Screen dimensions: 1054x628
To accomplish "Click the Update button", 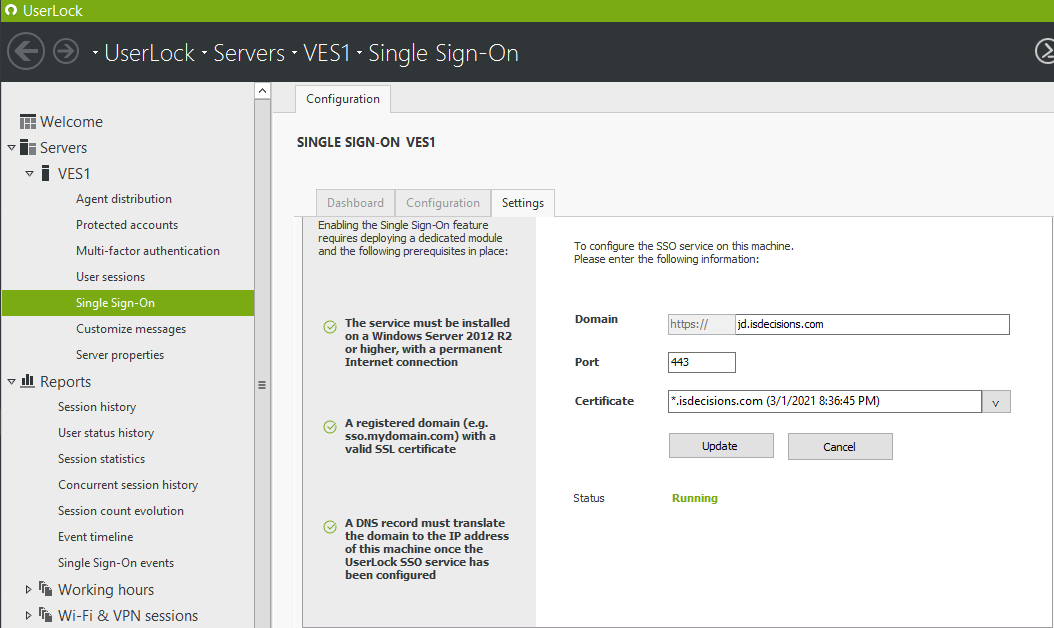I will [721, 446].
